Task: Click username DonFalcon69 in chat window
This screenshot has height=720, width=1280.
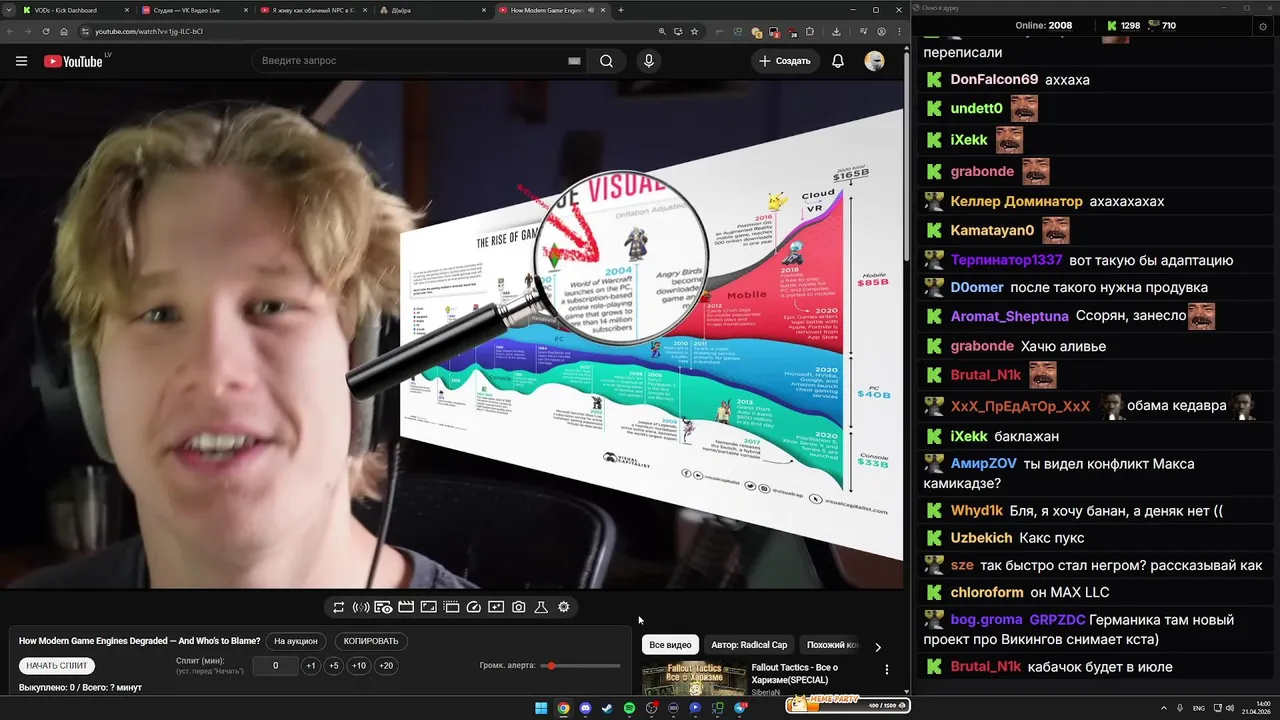Action: tap(994, 80)
